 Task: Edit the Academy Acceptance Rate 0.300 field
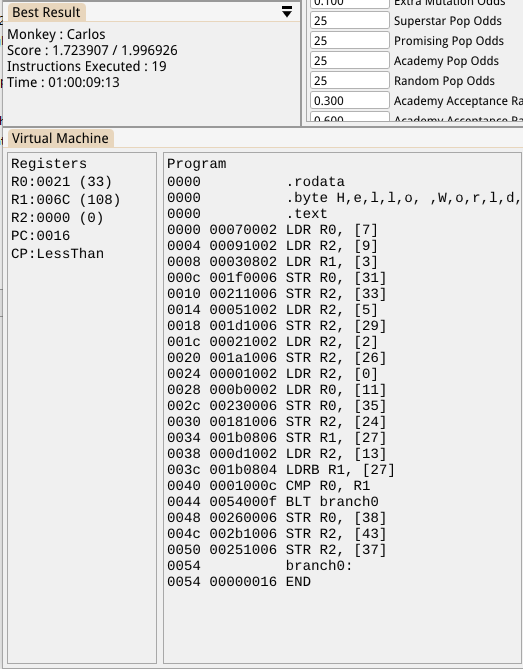[x=349, y=101]
